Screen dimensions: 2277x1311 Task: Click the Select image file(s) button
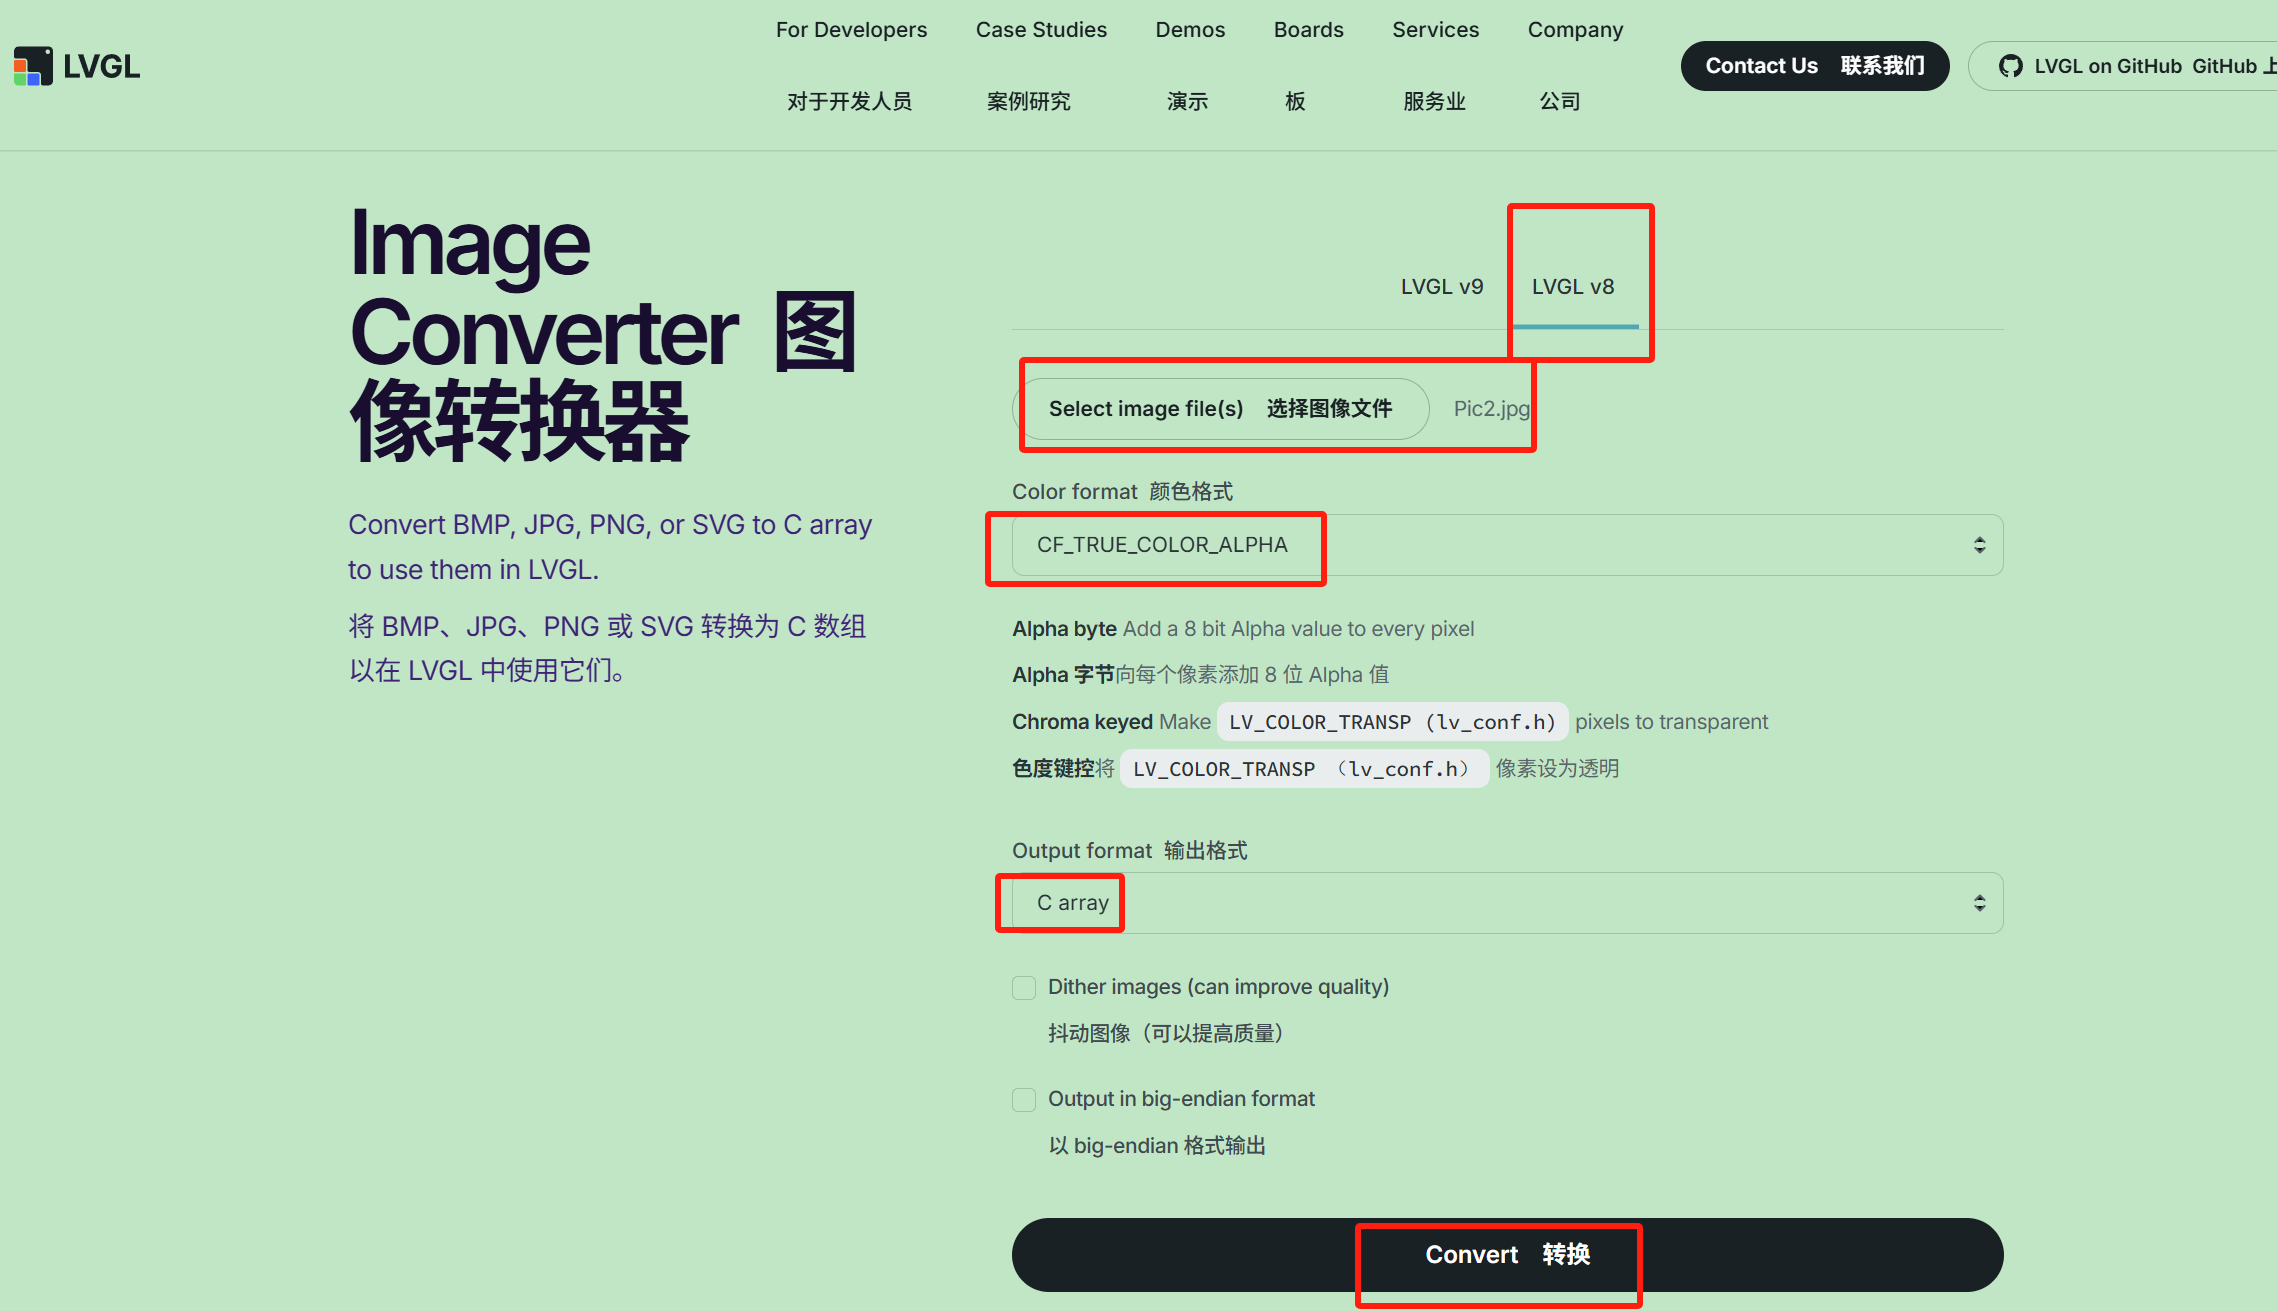(1220, 409)
